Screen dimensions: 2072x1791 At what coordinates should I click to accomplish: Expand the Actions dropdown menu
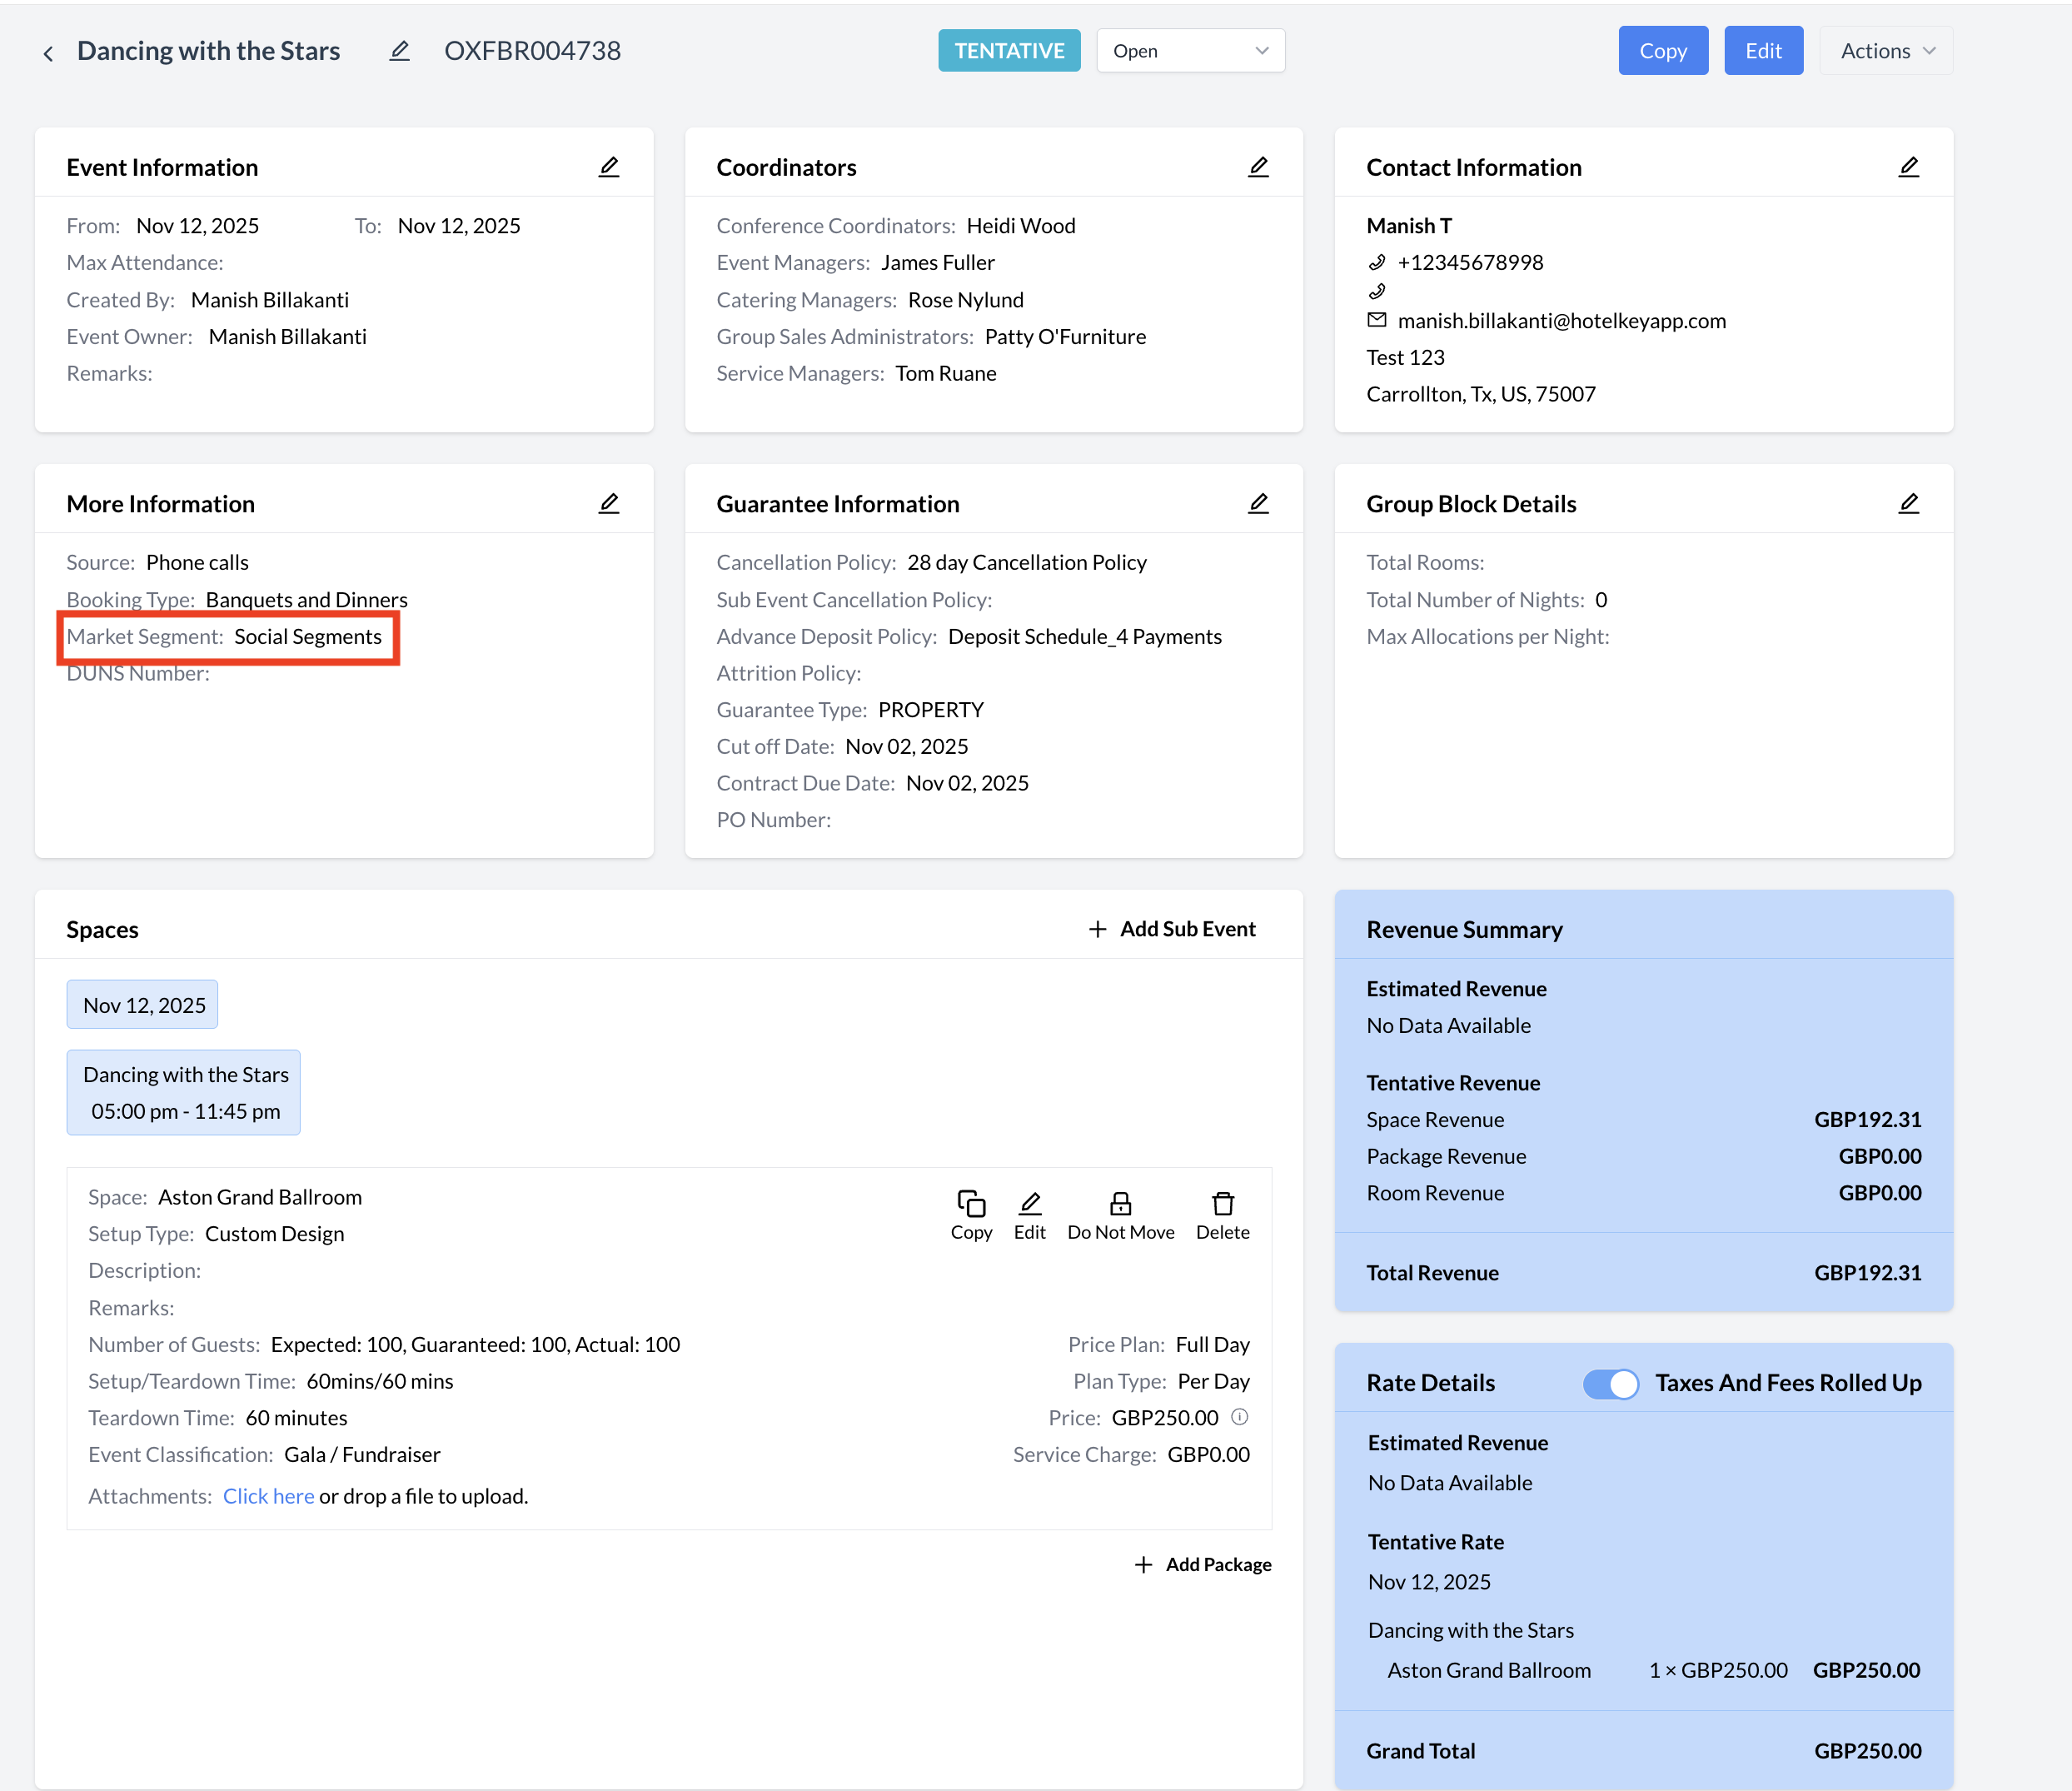(x=1885, y=51)
